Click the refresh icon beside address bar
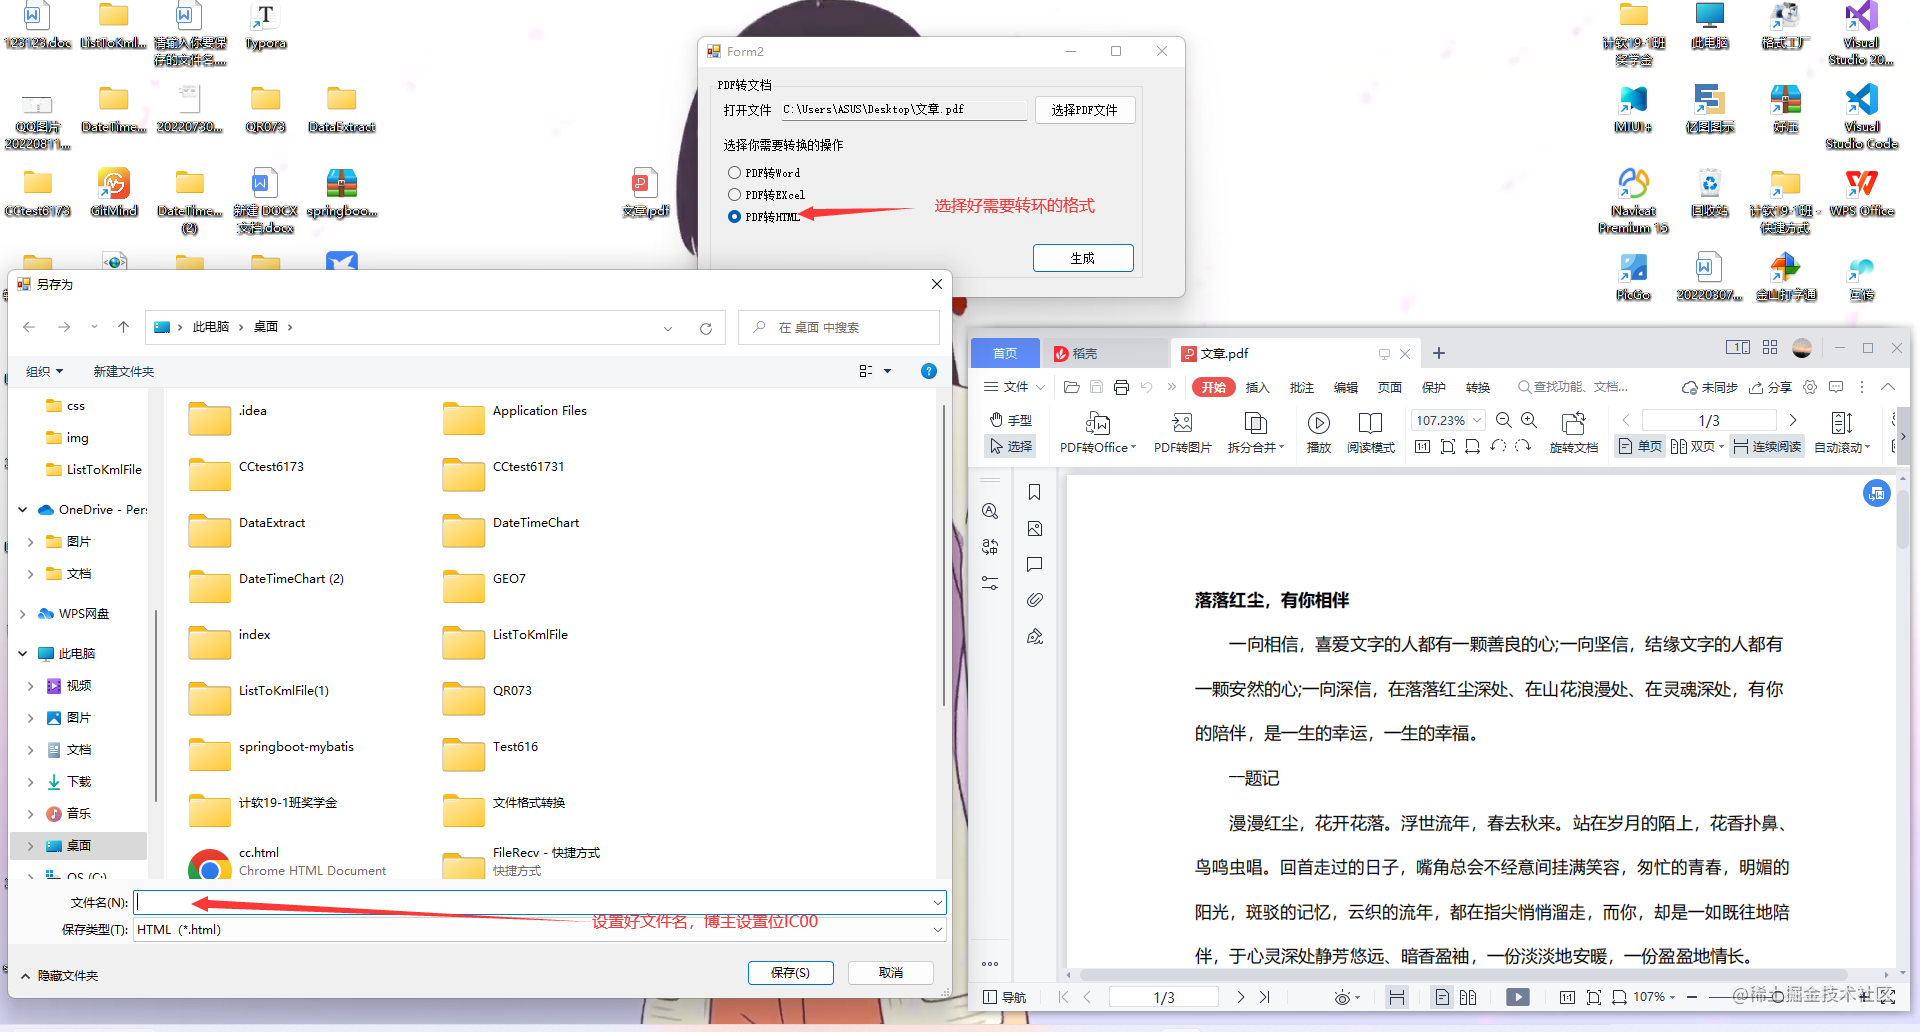Image resolution: width=1920 pixels, height=1032 pixels. (x=705, y=328)
